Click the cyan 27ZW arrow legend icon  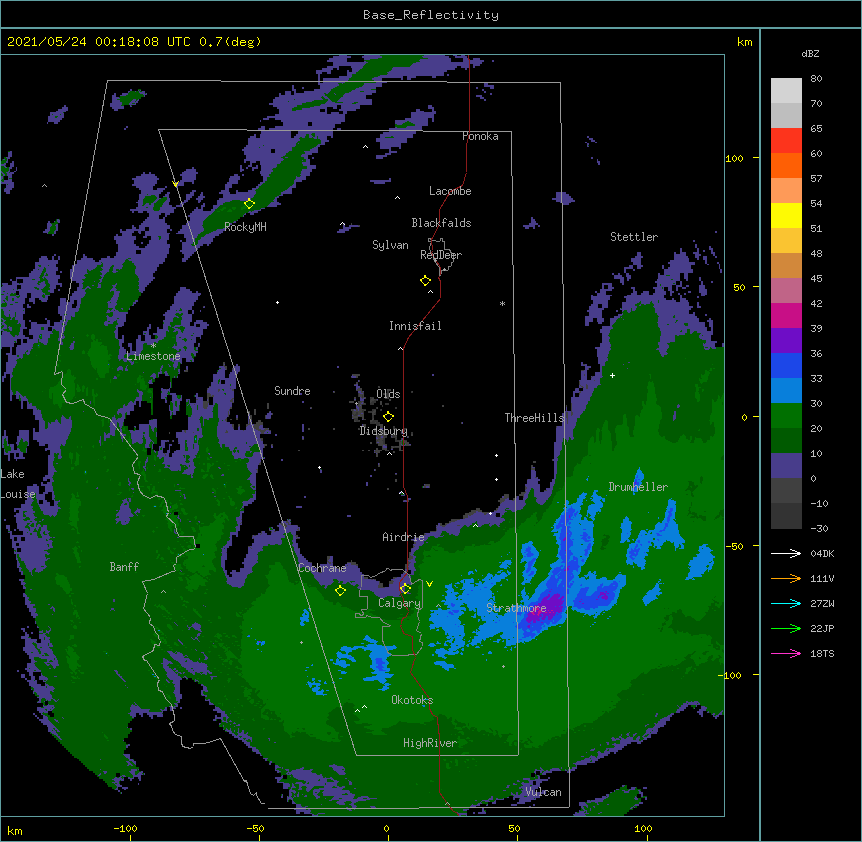coord(786,603)
